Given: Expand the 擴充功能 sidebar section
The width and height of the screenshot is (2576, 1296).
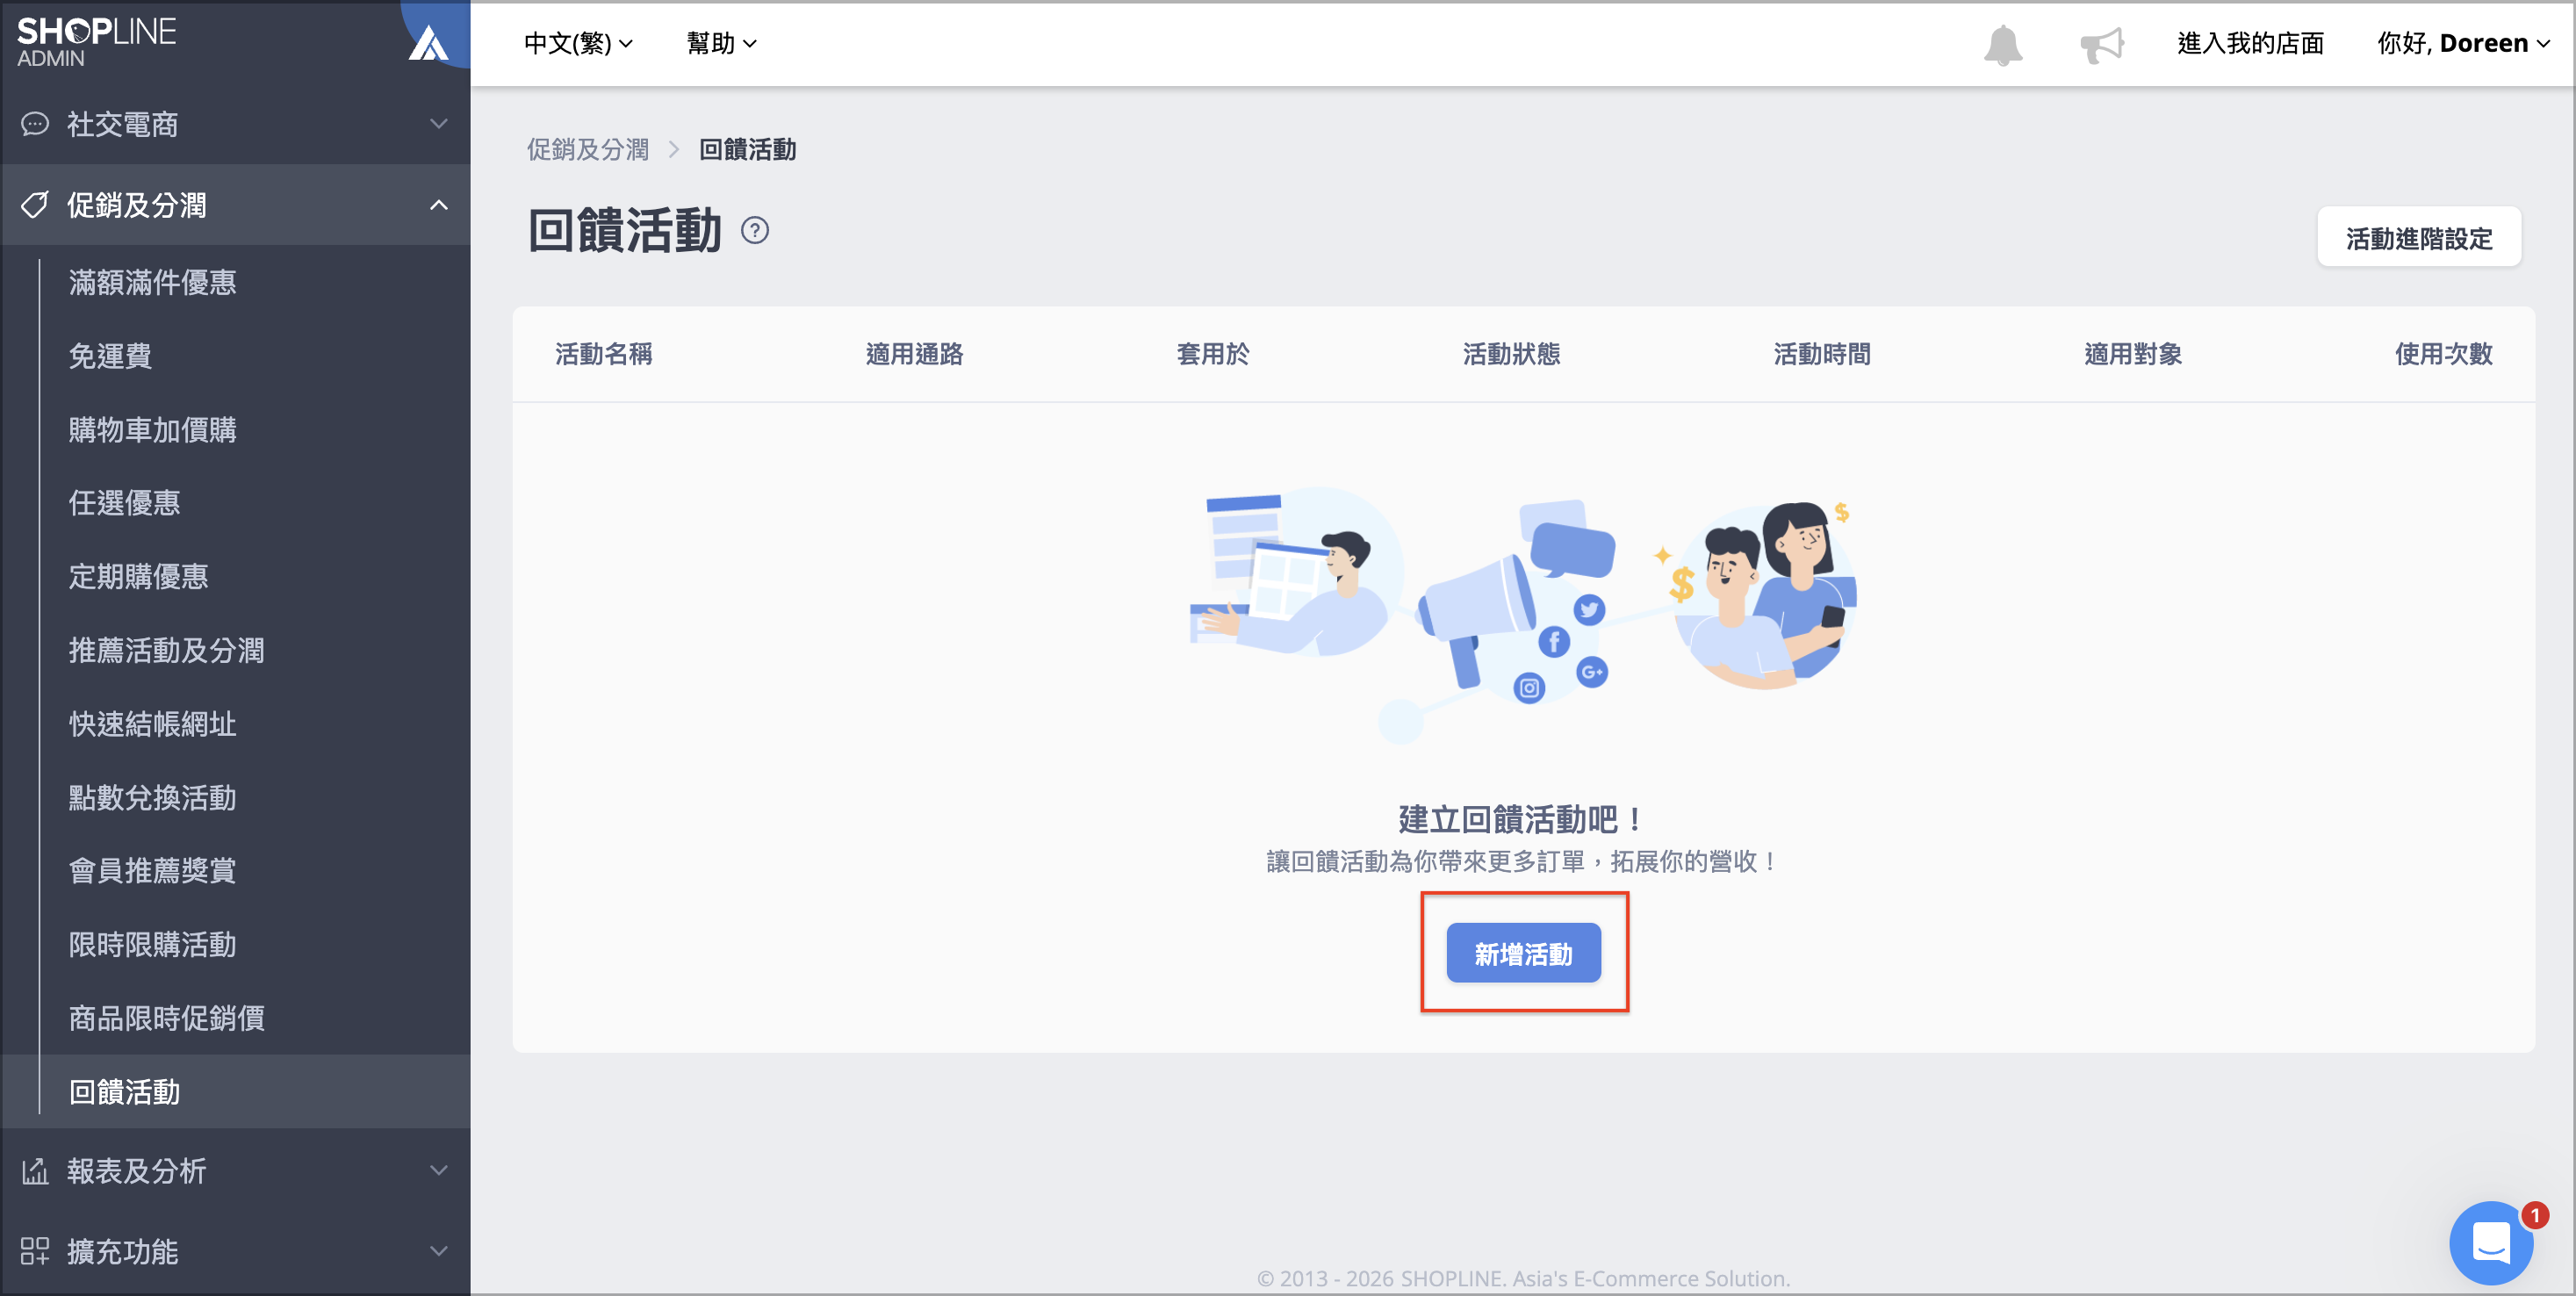Looking at the screenshot, I should coord(236,1251).
